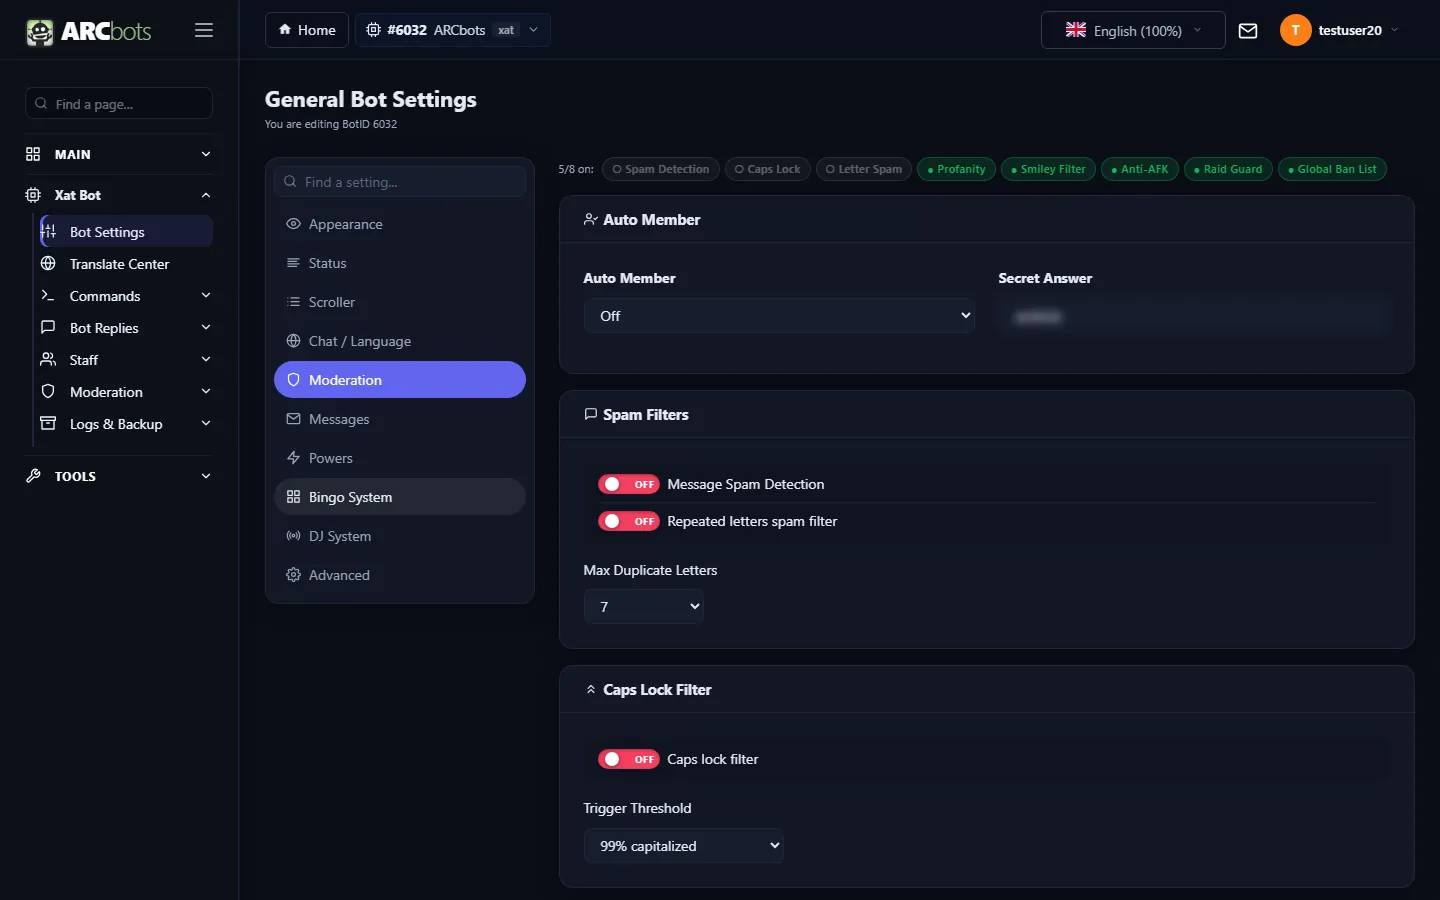Click the Appearance eye icon
This screenshot has width=1440, height=900.
tap(293, 224)
